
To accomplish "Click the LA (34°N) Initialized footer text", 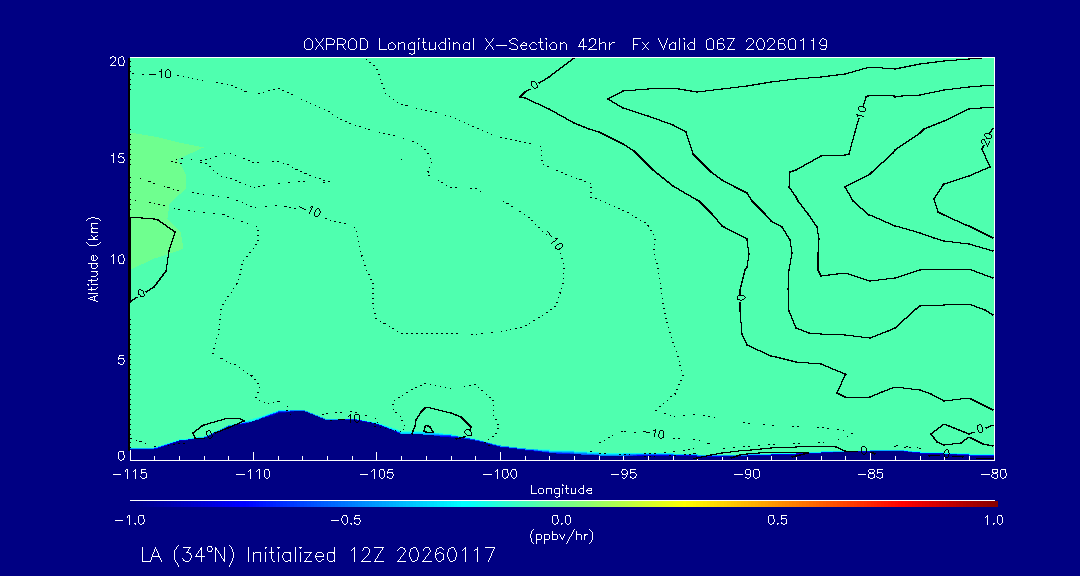I will pos(317,554).
